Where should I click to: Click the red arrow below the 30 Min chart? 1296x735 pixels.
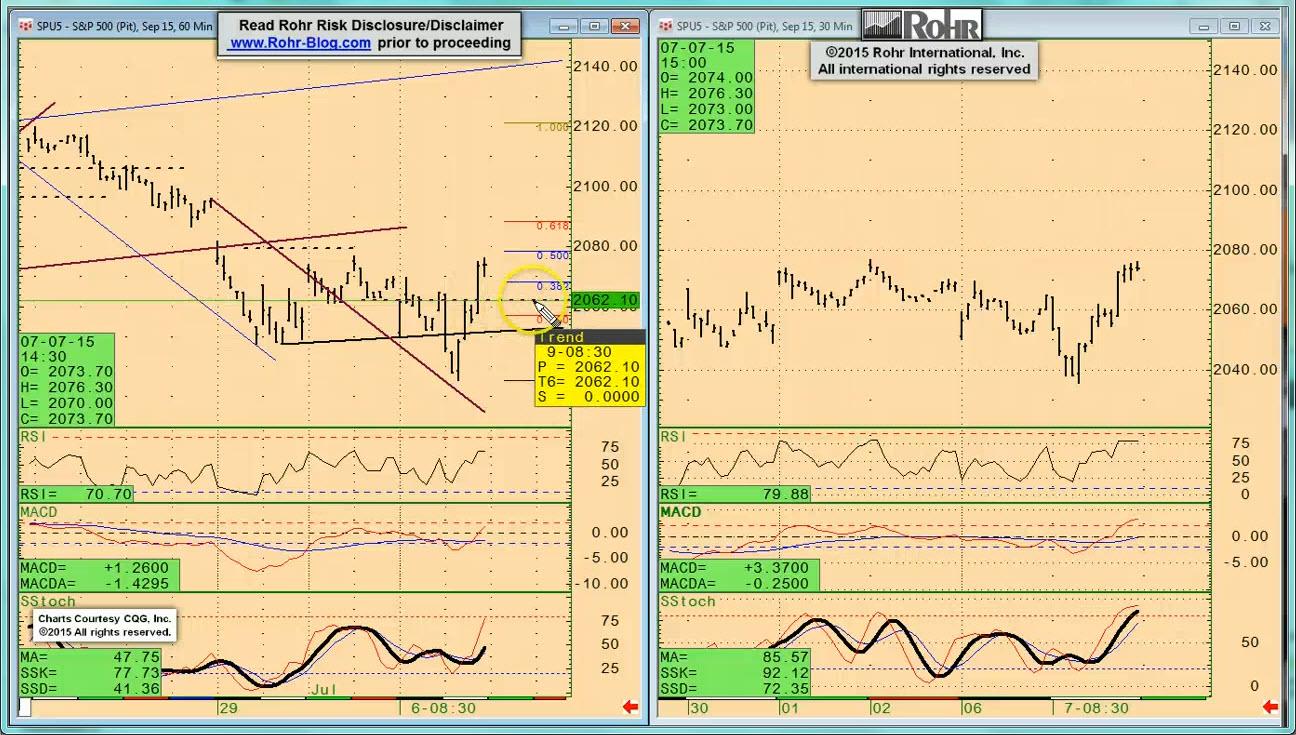1270,708
